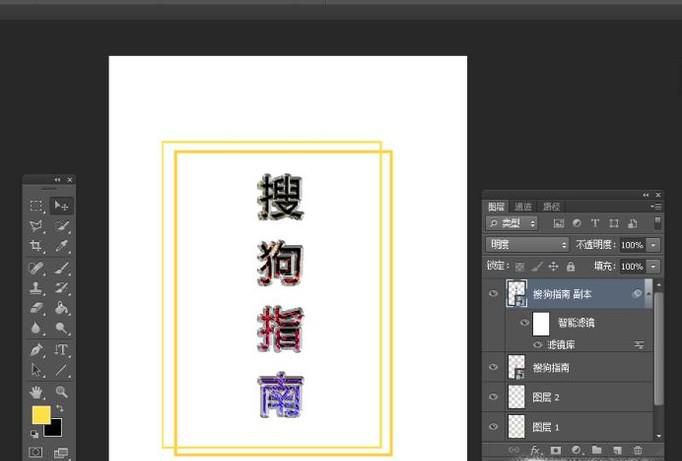This screenshot has height=461, width=682.
Task: Select the 图层 1 layer
Action: pos(567,427)
